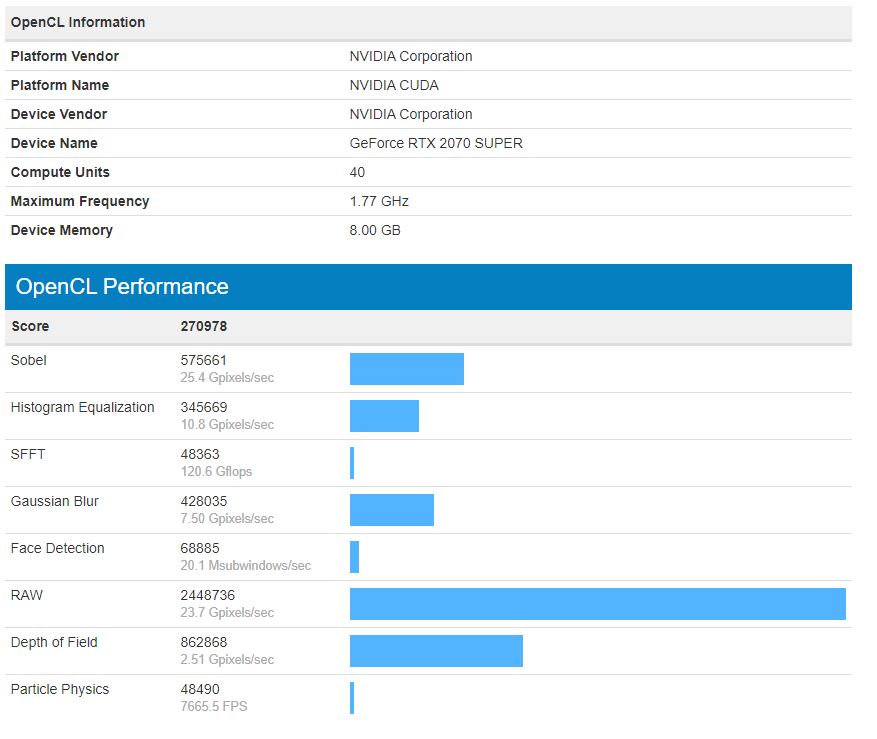Click the Depth of Field performance bar
This screenshot has width=877, height=739.
(436, 651)
